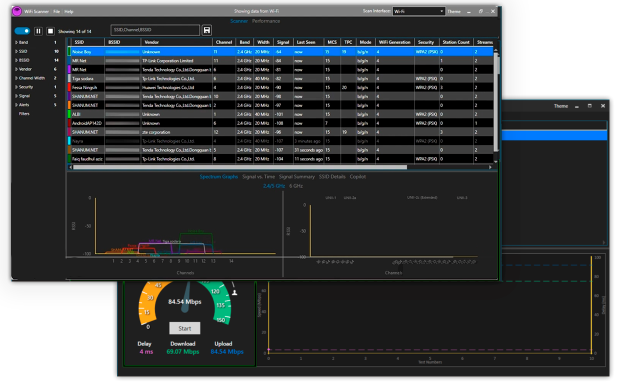Image resolution: width=620 pixels, height=383 pixels.
Task: Click the horizontal scrollbar thumb under the table
Action: point(240,167)
